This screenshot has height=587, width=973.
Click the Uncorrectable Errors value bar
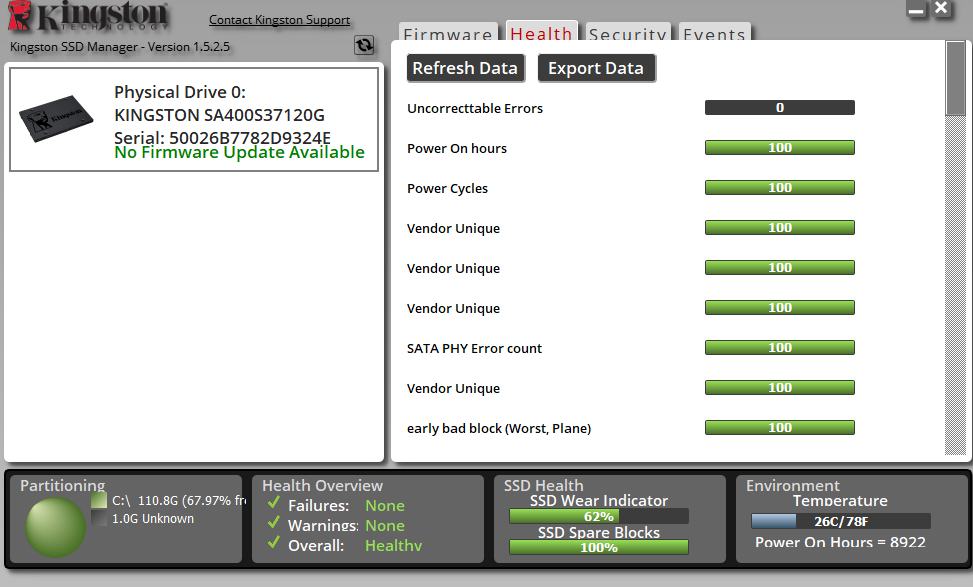point(780,108)
